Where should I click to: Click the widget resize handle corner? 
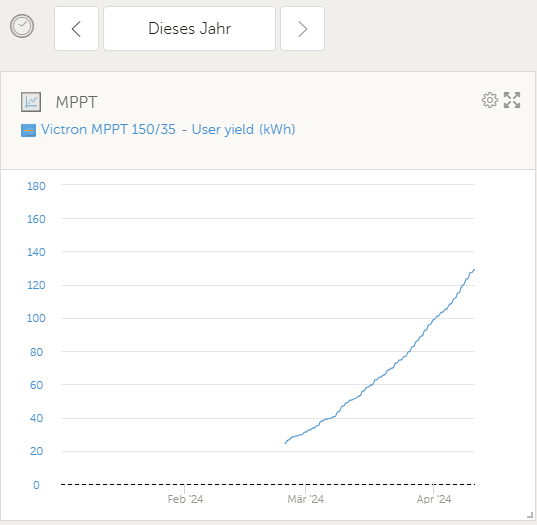530,515
